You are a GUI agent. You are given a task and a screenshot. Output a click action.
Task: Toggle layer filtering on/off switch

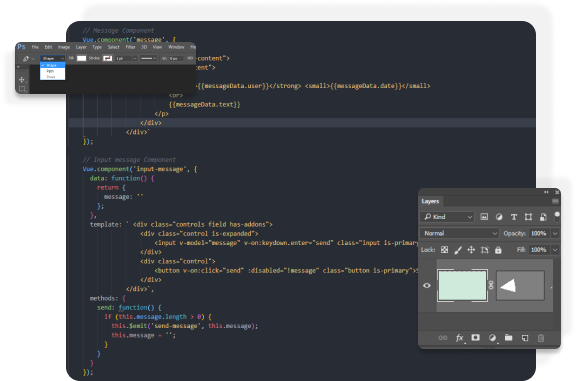tap(557, 216)
